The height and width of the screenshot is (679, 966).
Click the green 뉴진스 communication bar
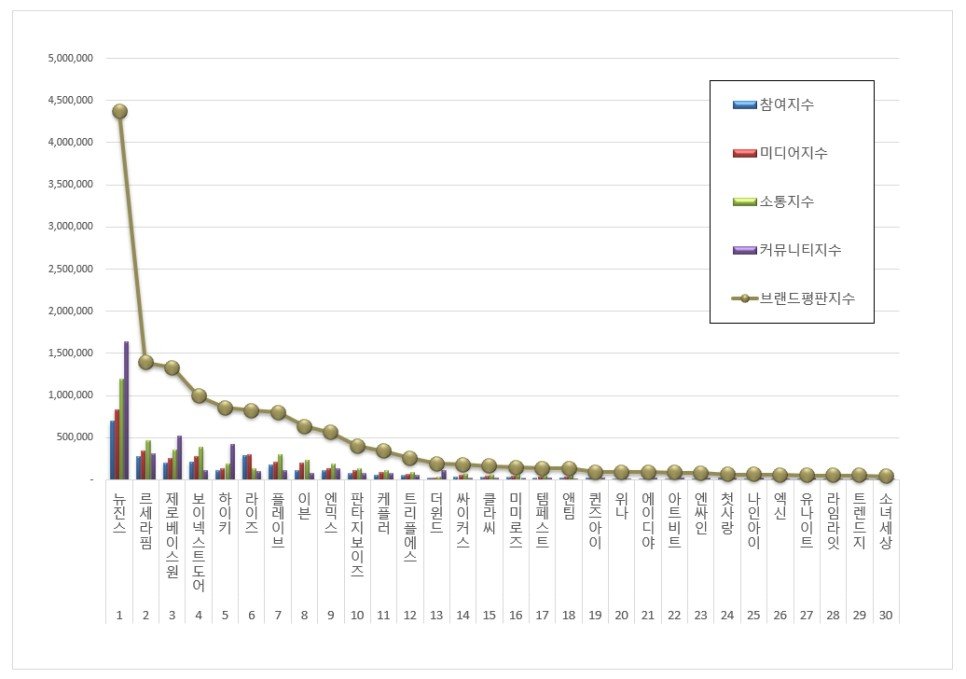[x=121, y=429]
